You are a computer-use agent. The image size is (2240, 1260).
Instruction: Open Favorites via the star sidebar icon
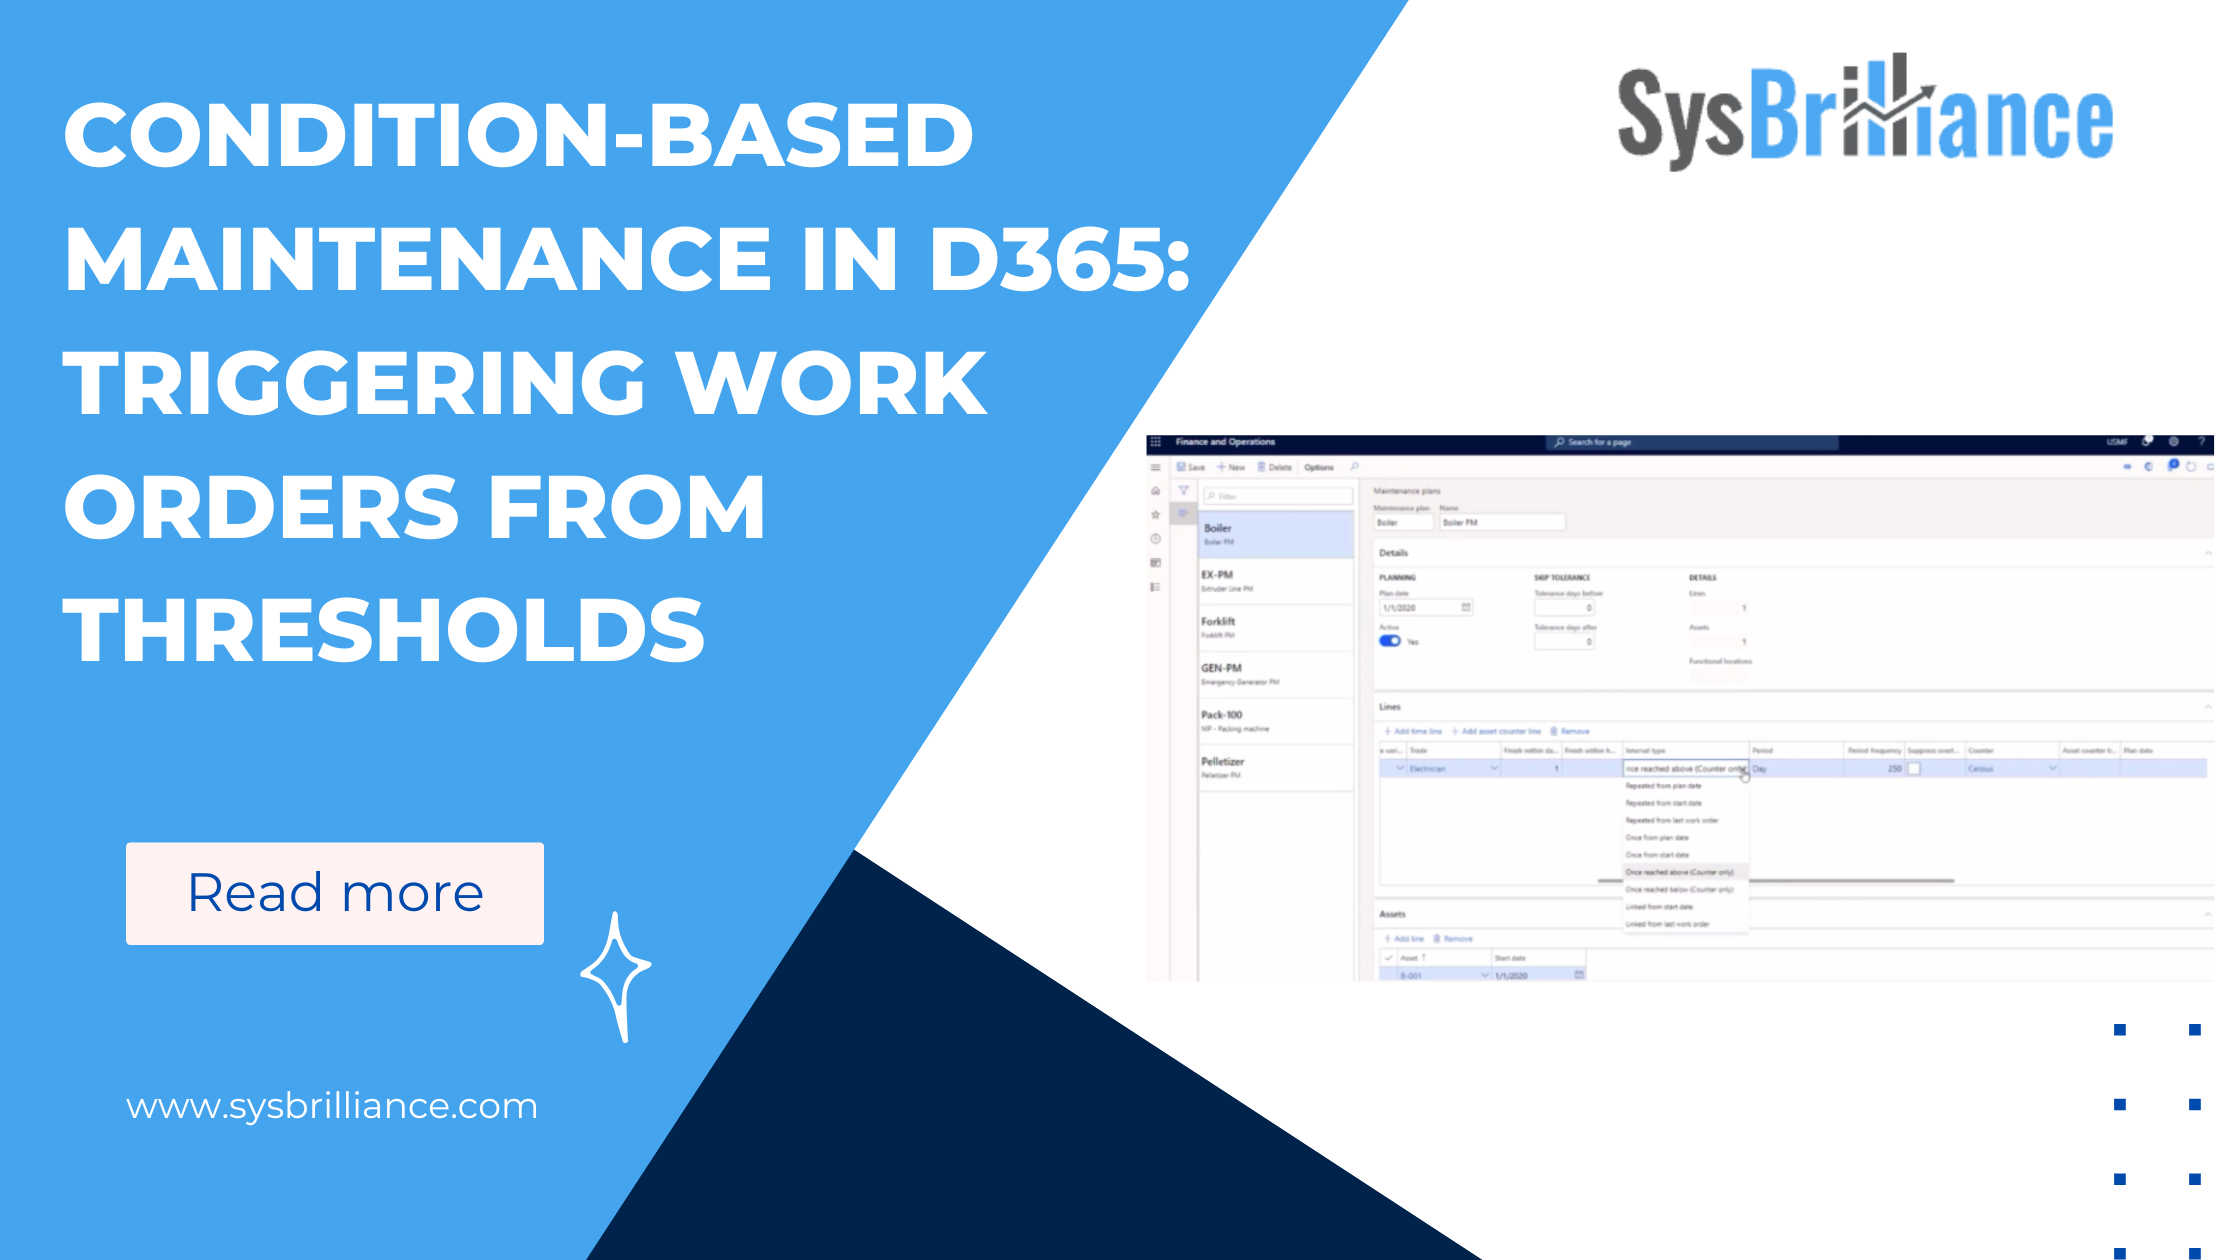(x=1155, y=515)
